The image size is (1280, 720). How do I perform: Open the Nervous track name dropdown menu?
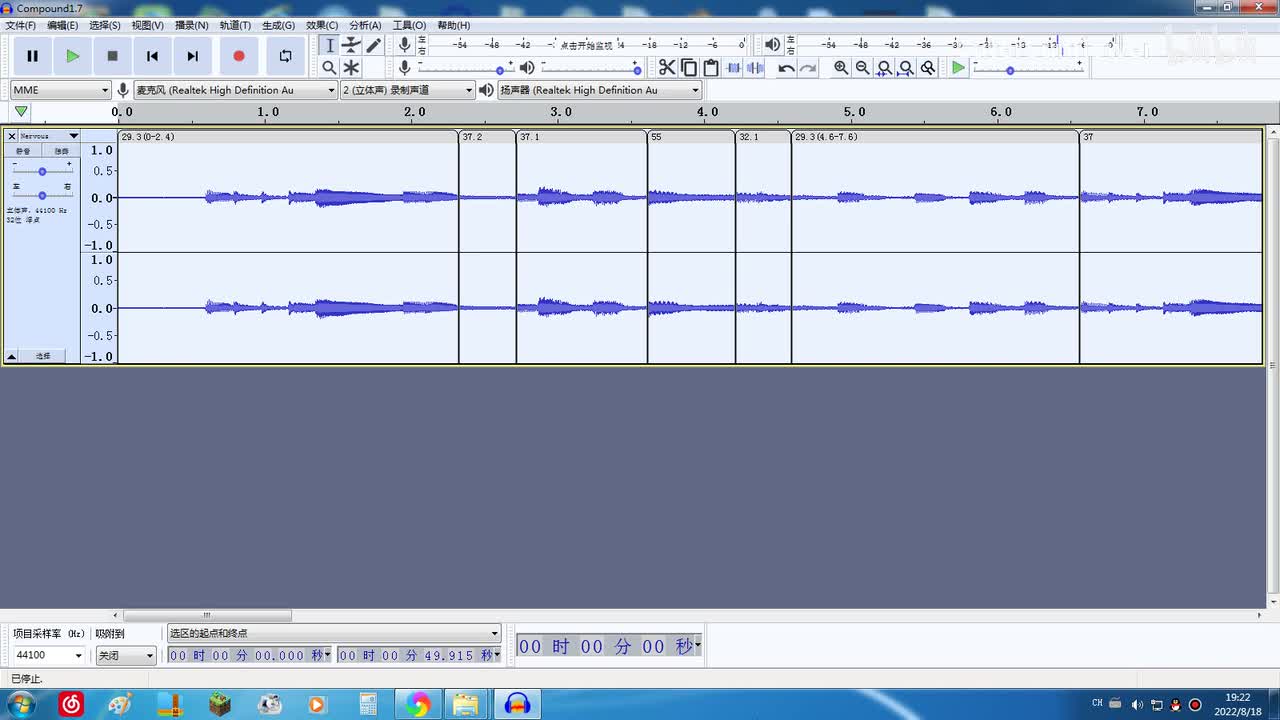pos(49,136)
